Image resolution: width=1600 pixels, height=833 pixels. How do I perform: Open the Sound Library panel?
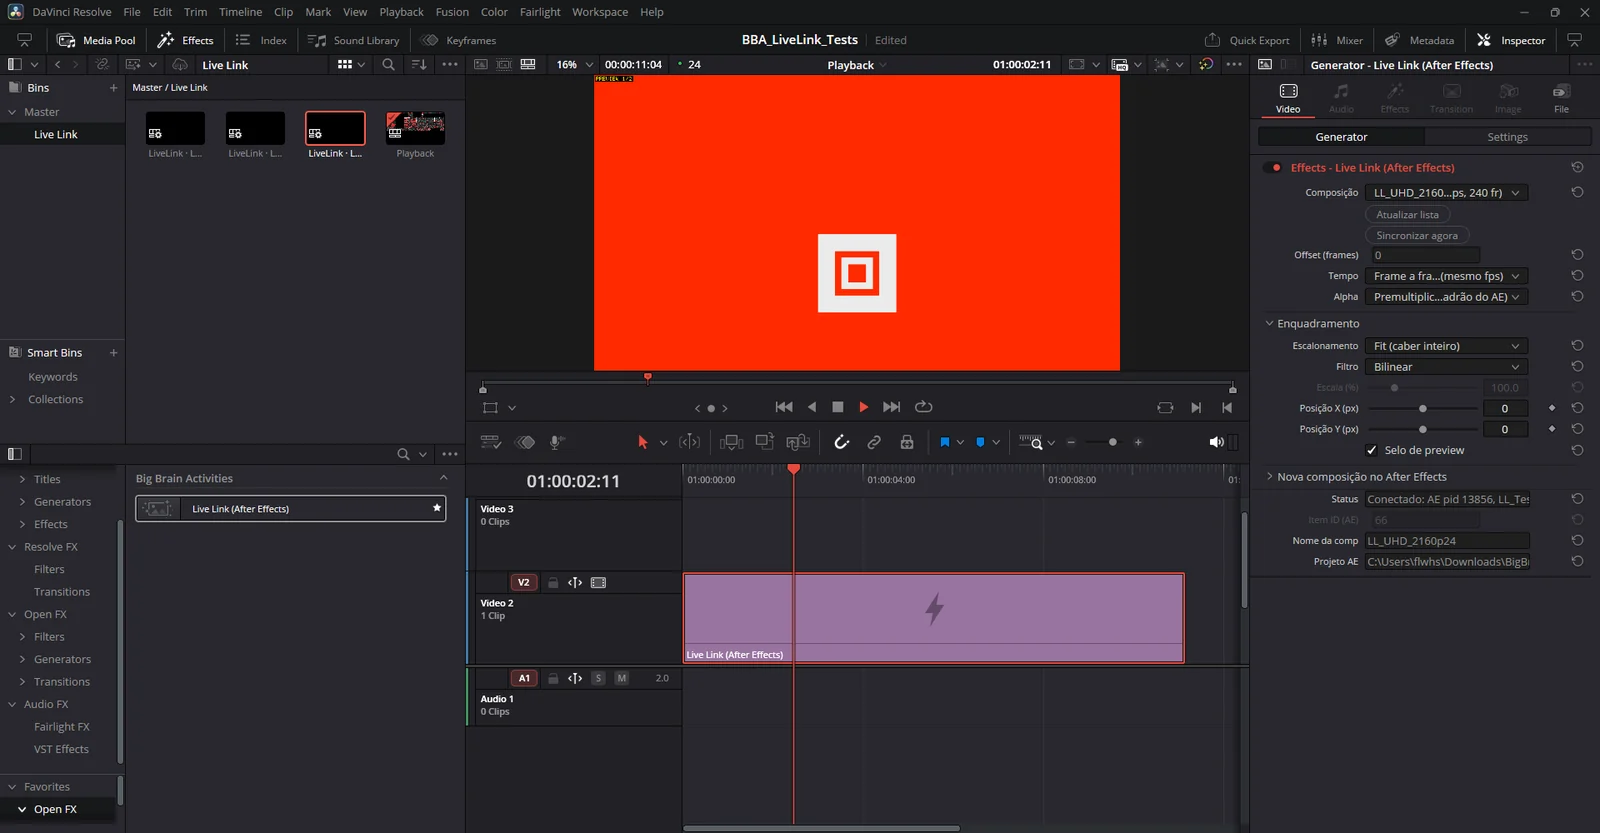tap(354, 40)
